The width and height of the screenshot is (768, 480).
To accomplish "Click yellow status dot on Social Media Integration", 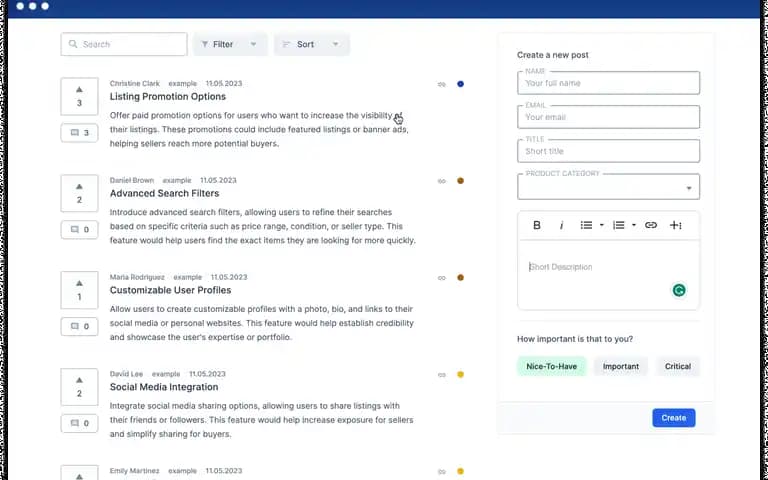I will coord(460,375).
